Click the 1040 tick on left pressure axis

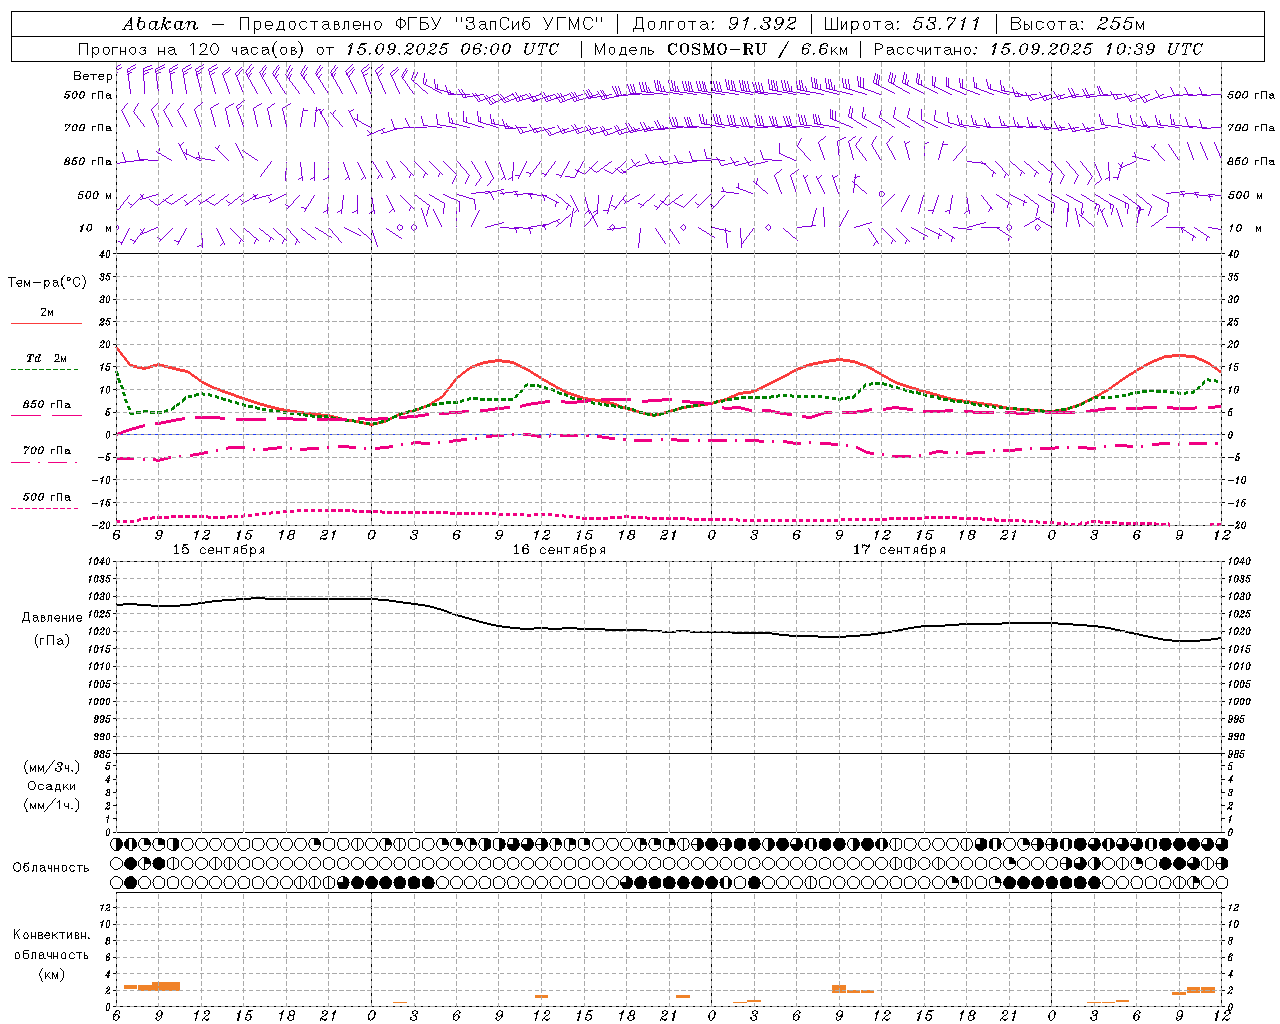pyautogui.click(x=97, y=562)
